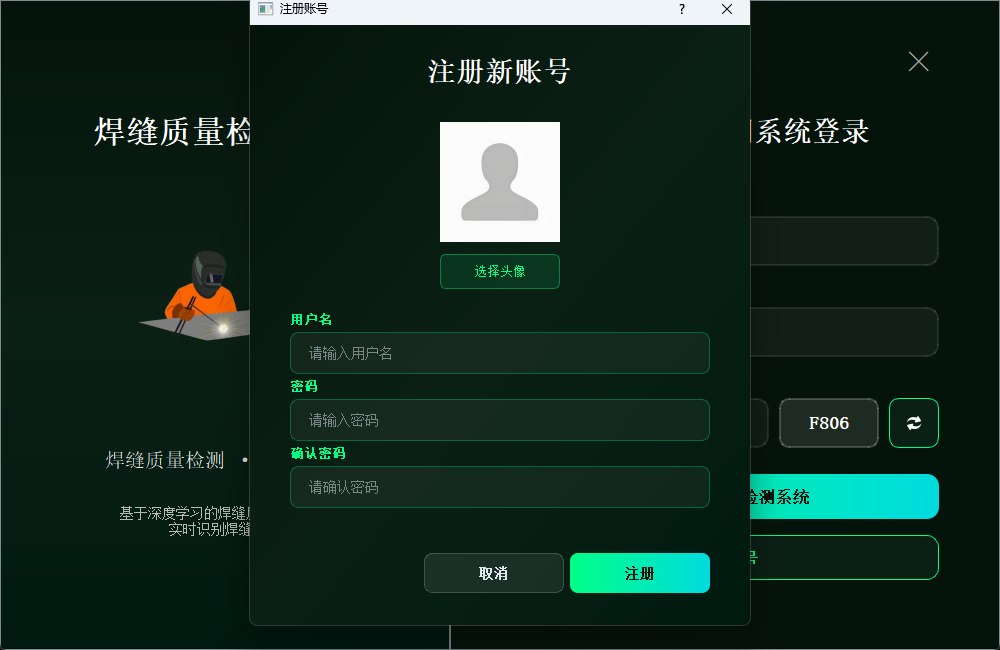
Task: Click the 注册新账号 heading text
Action: pos(499,71)
